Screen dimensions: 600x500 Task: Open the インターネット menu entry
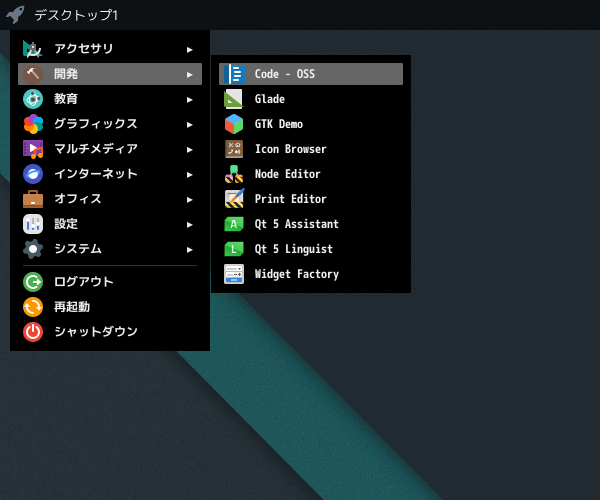[x=110, y=174]
